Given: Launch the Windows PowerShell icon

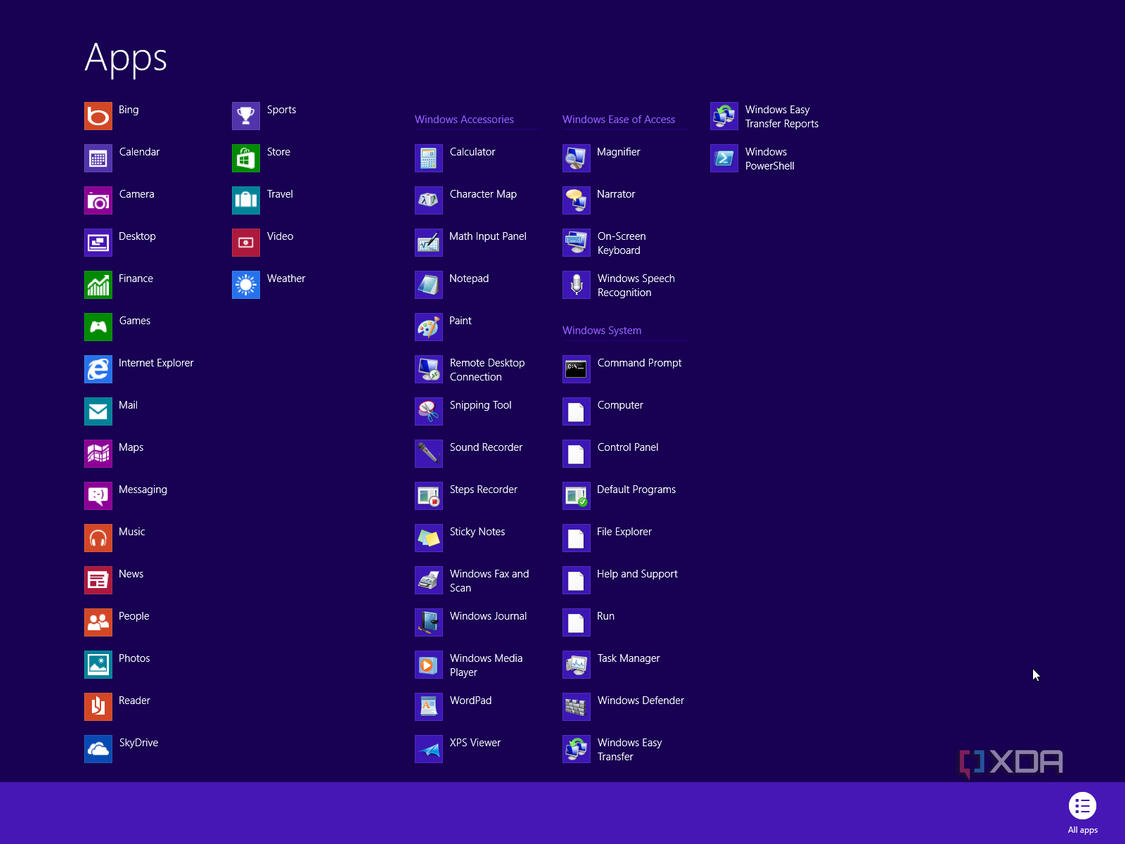Looking at the screenshot, I should point(724,159).
